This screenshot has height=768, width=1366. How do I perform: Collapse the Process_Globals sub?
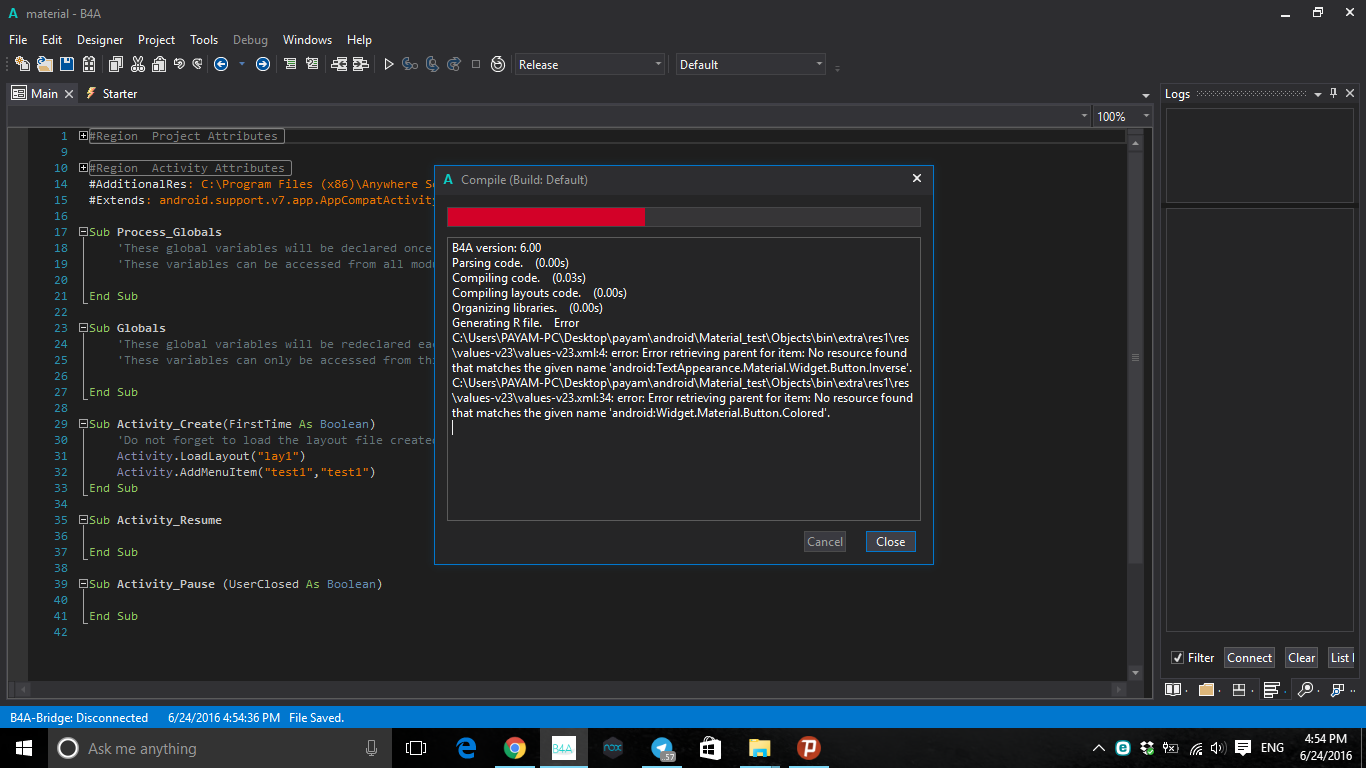point(84,232)
